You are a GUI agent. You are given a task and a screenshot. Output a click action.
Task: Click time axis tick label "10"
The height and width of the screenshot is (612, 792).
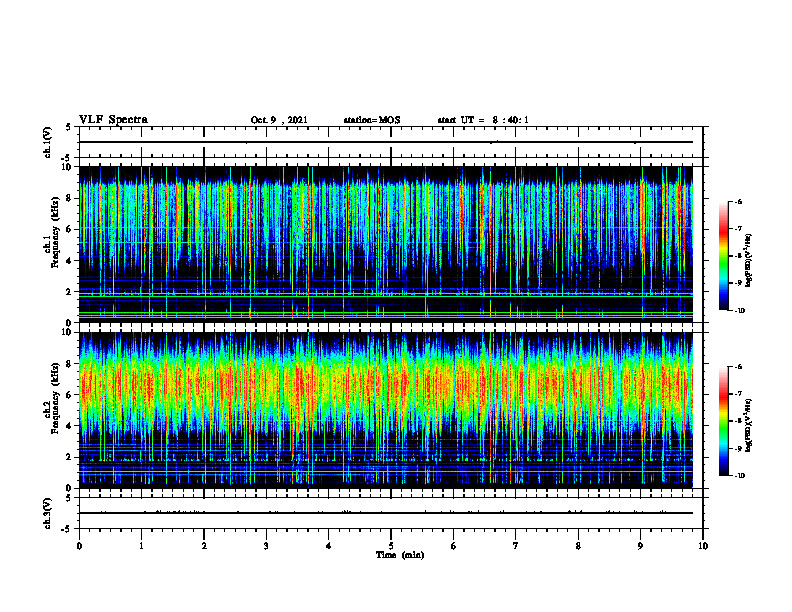tap(703, 546)
